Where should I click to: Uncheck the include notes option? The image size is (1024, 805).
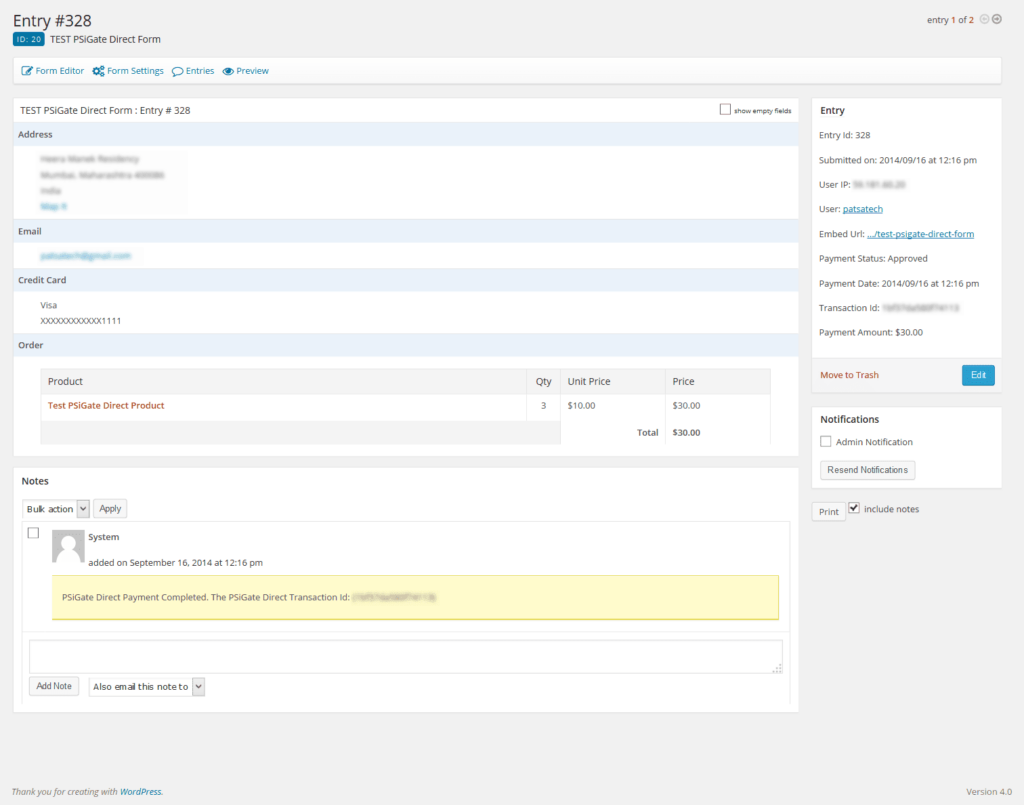click(x=853, y=507)
